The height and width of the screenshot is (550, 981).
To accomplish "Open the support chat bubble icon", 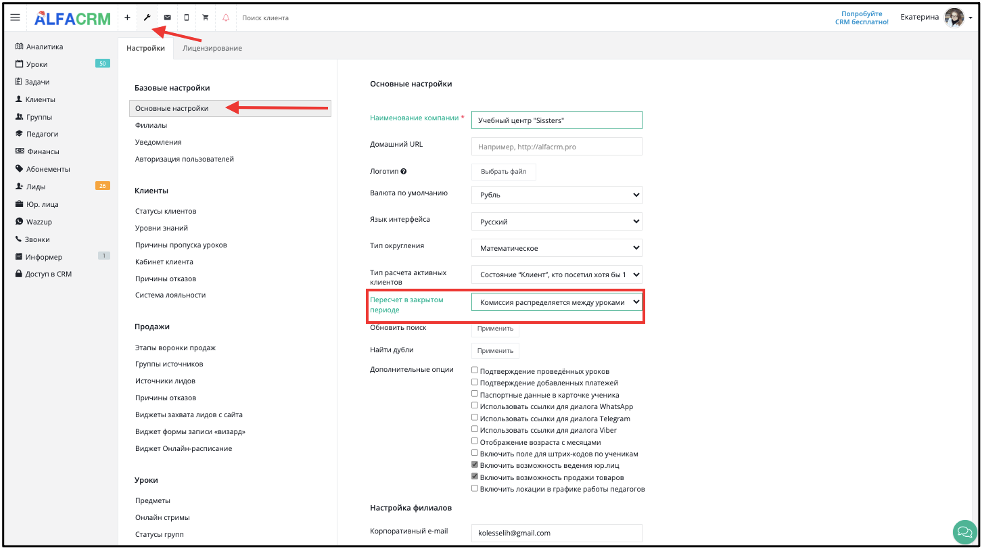I will tap(964, 532).
